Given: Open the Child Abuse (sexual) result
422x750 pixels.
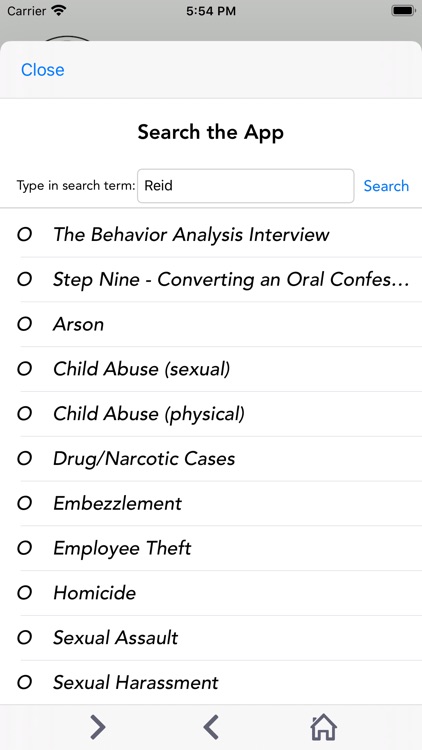Looking at the screenshot, I should [211, 369].
